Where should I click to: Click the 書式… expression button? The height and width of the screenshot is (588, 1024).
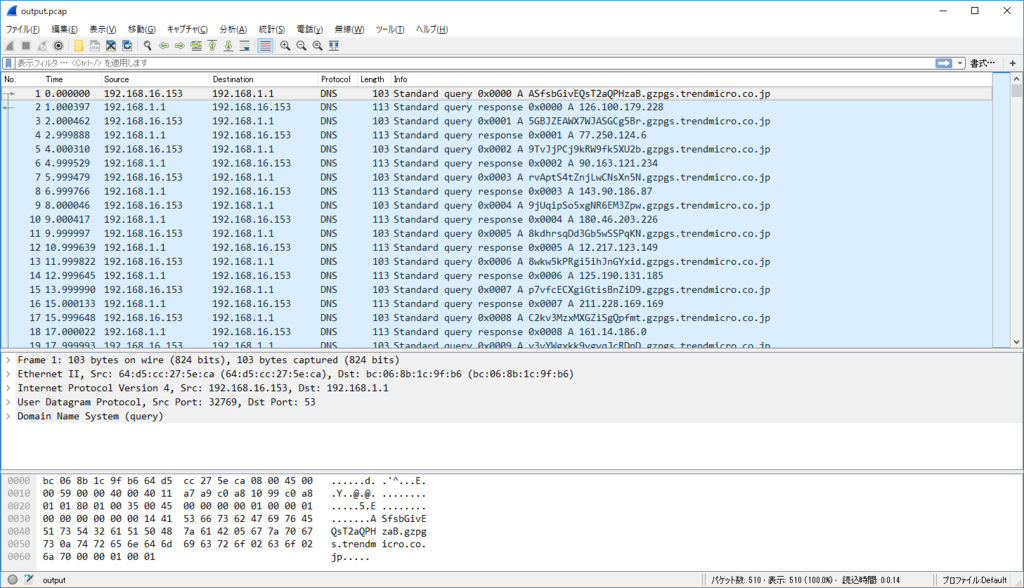[x=982, y=63]
